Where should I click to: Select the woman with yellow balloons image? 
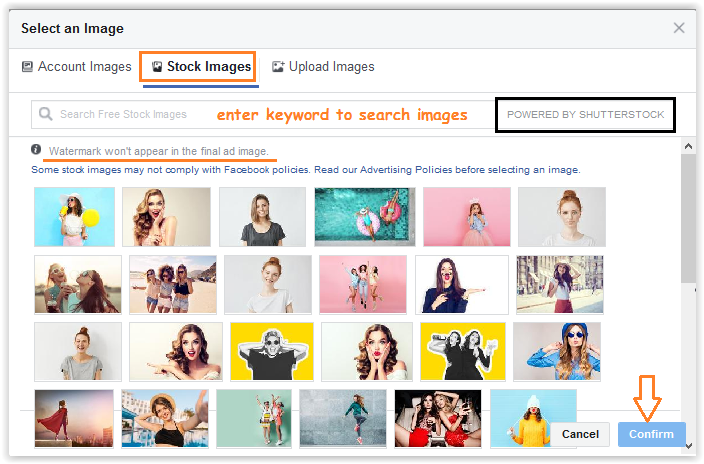coord(74,217)
